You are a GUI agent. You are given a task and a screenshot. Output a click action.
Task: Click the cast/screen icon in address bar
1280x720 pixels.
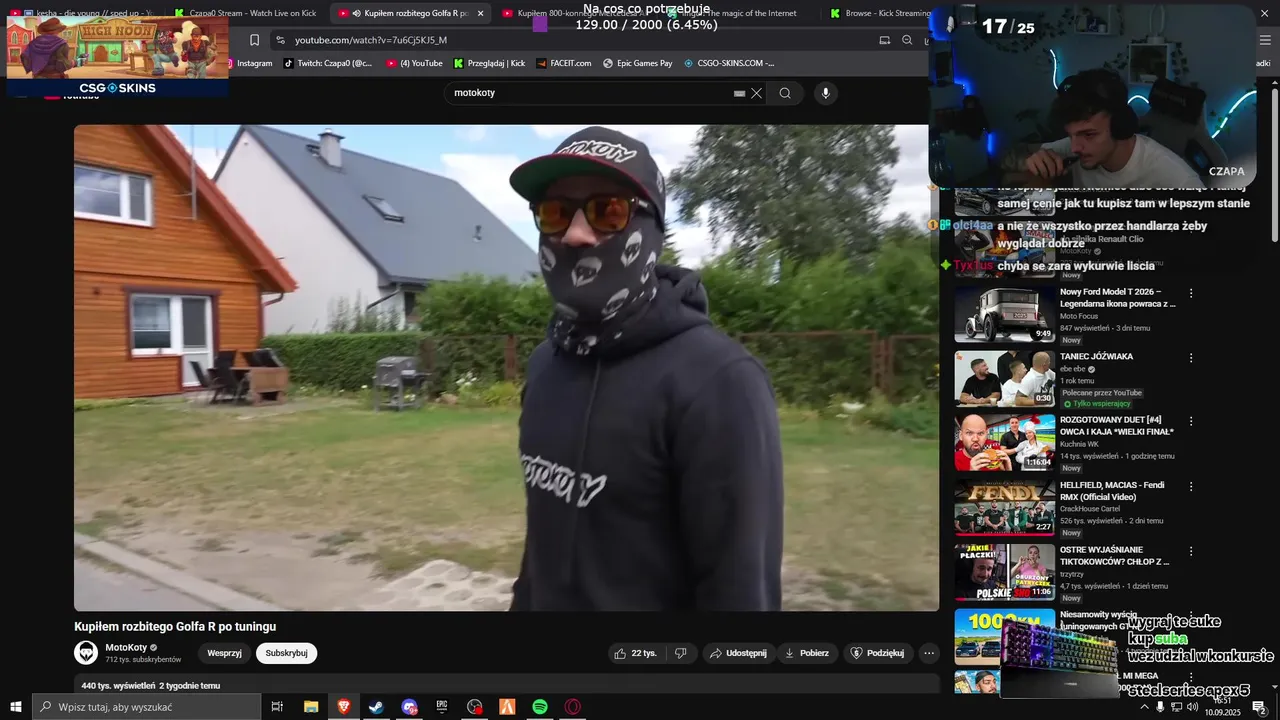point(884,40)
